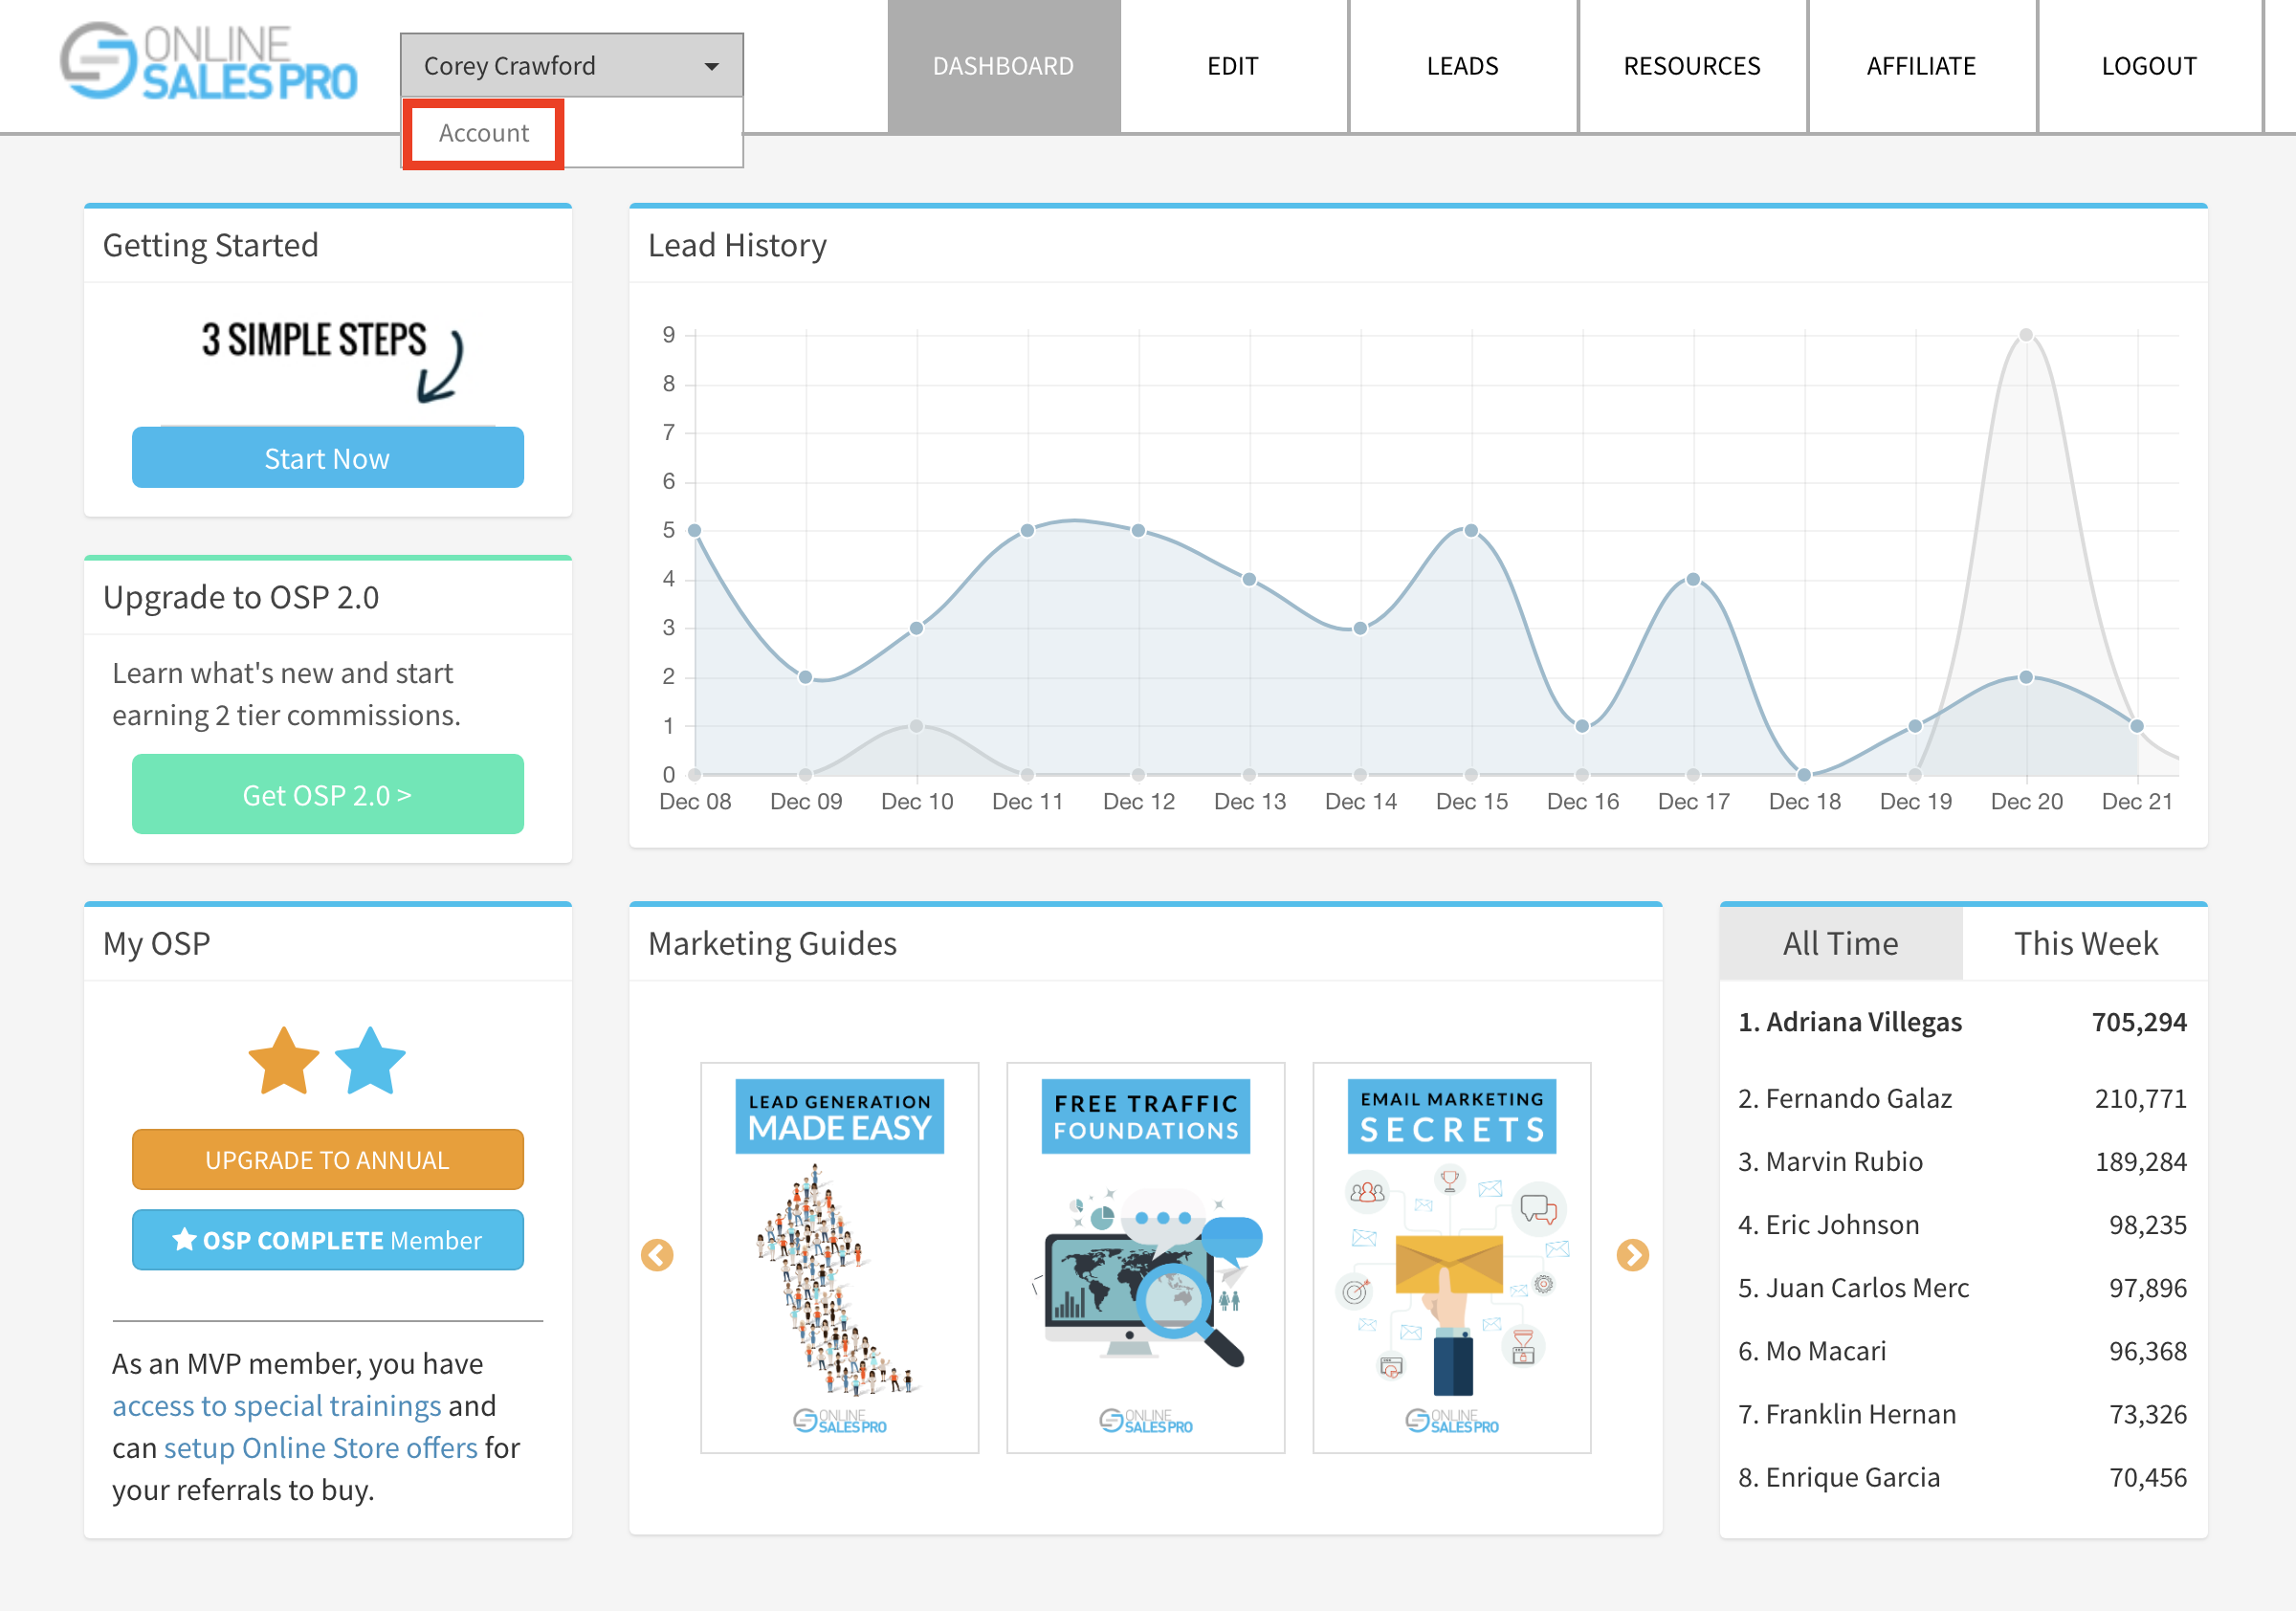2296x1611 pixels.
Task: Open Free Traffic Foundations guide
Action: coord(1146,1257)
